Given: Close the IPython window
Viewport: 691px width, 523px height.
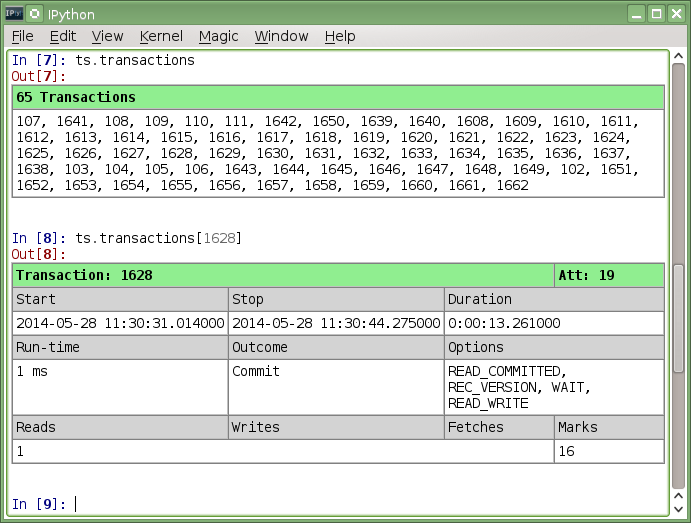Looking at the screenshot, I should click(x=675, y=14).
